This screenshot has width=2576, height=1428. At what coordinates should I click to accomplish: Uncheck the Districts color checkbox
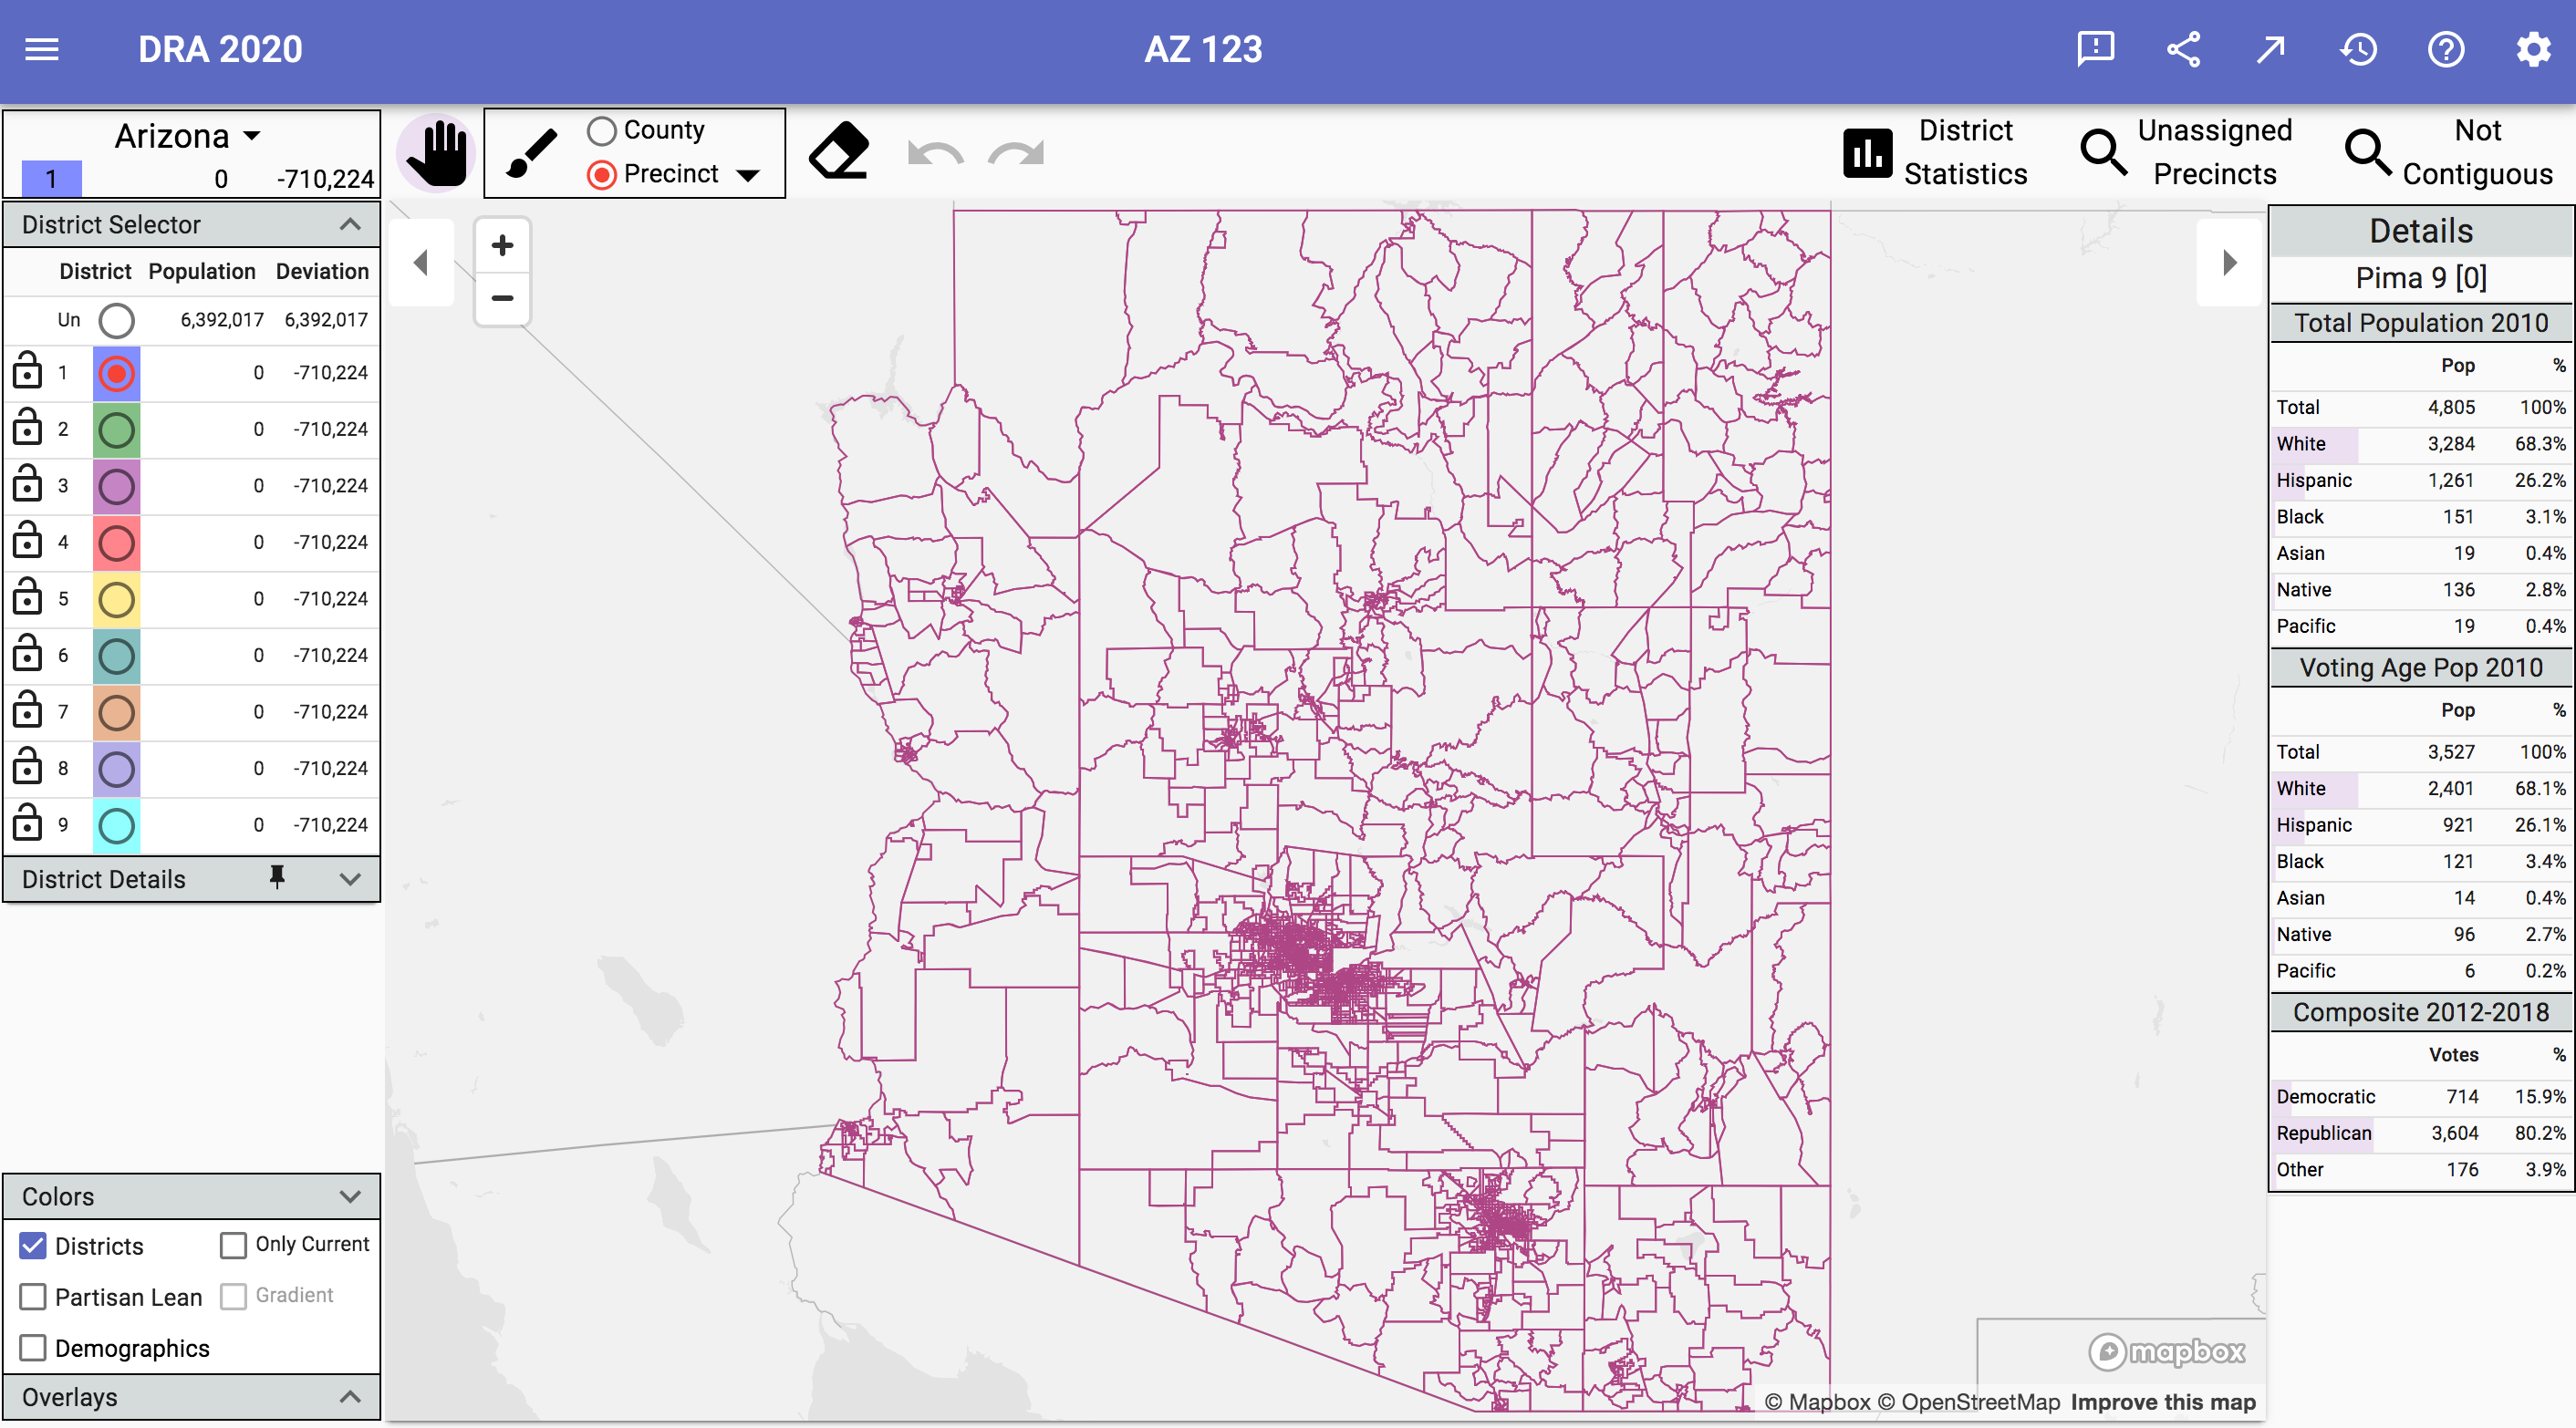(33, 1245)
